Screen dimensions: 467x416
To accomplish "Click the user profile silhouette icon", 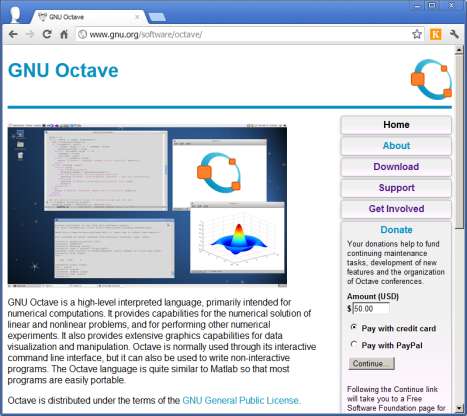I will (x=15, y=14).
